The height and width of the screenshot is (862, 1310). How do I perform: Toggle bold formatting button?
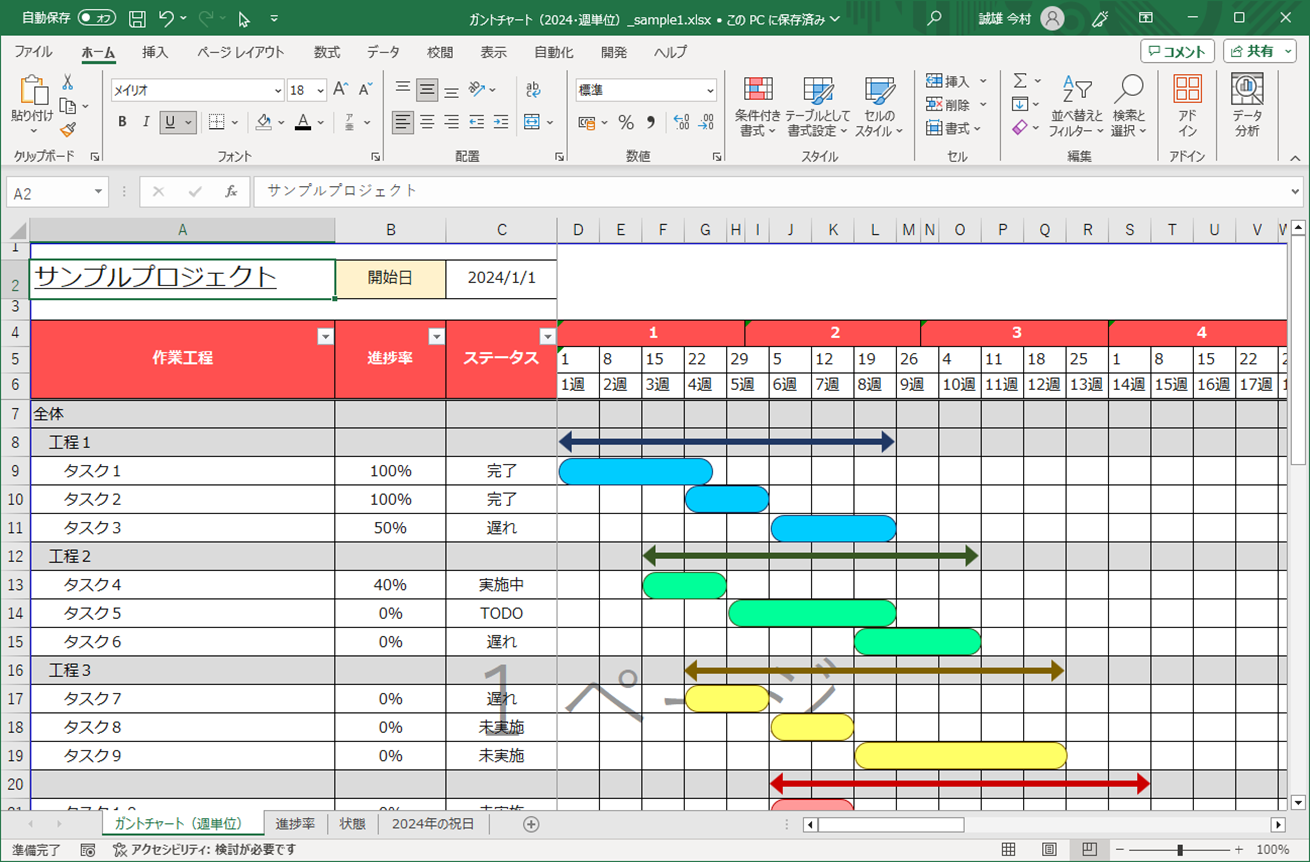click(122, 122)
